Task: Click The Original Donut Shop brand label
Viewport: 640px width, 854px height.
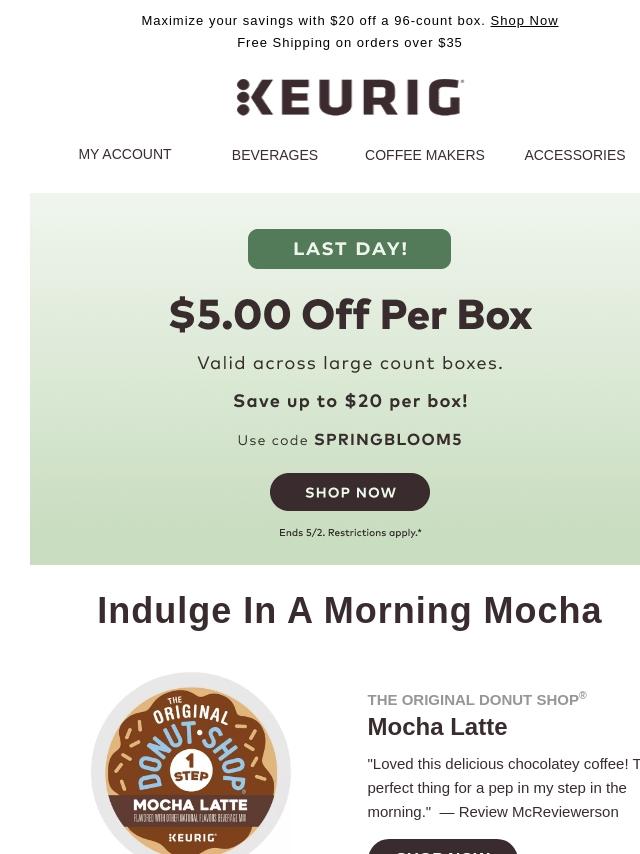Action: 477,699
